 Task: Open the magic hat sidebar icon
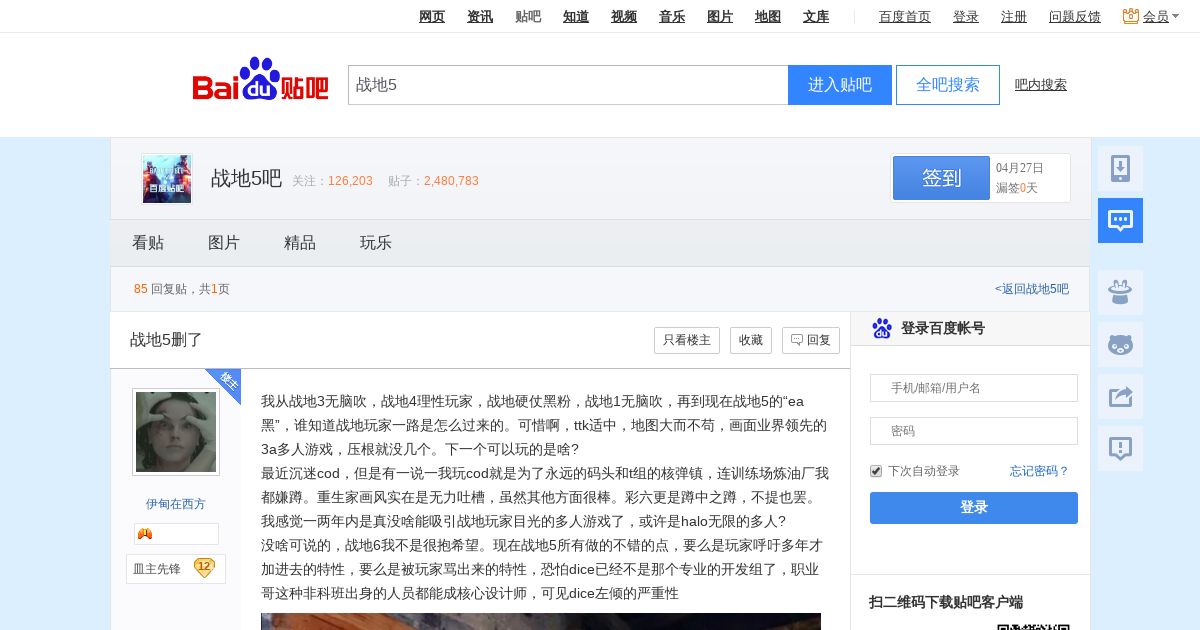pyautogui.click(x=1120, y=293)
